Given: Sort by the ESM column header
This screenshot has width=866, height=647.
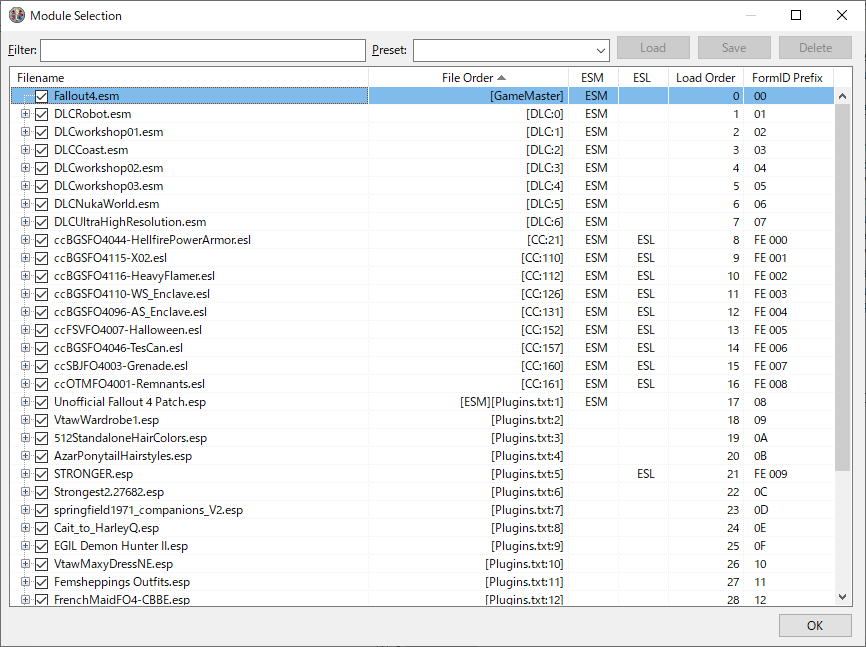Looking at the screenshot, I should click(x=593, y=78).
